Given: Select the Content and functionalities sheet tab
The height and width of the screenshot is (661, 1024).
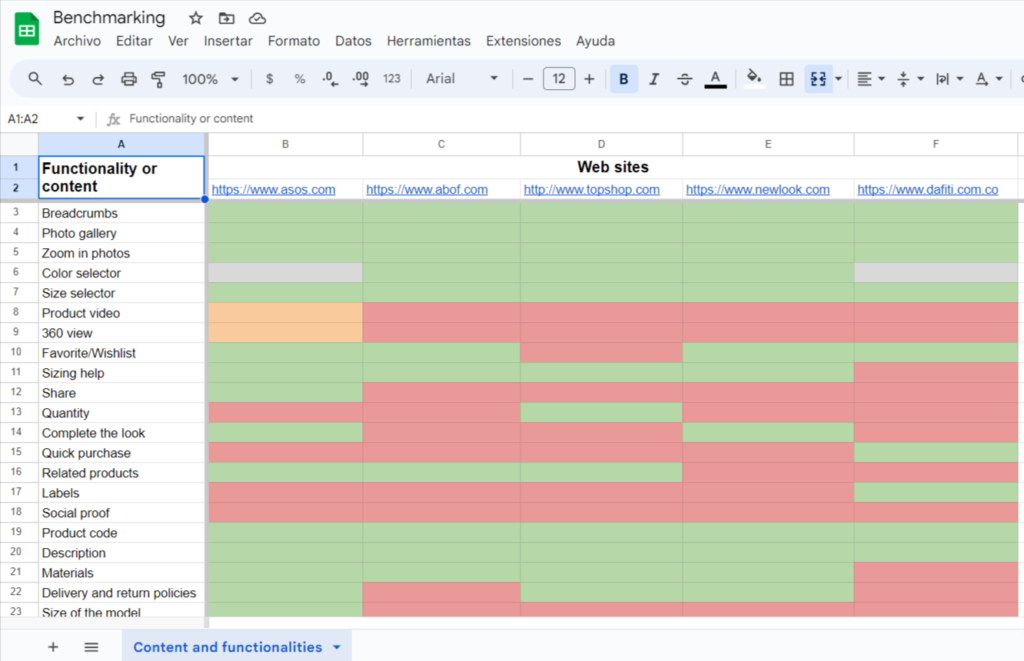Looking at the screenshot, I should pyautogui.click(x=228, y=647).
